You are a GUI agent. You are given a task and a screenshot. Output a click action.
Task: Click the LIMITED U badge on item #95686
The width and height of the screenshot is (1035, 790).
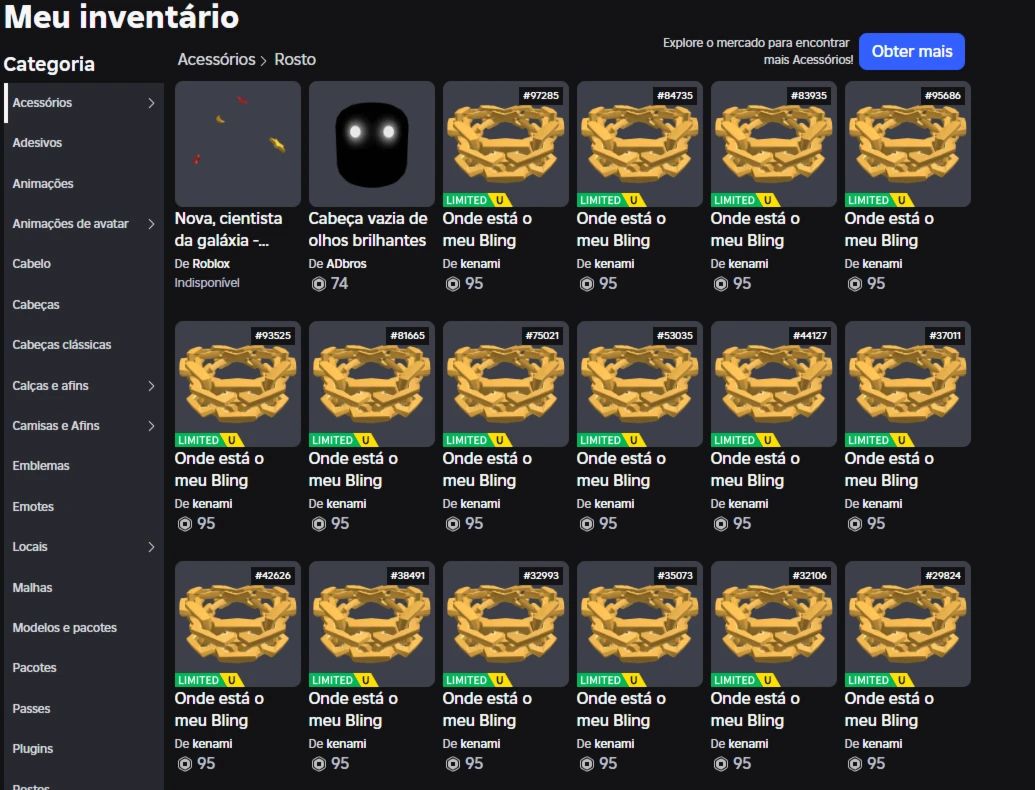coord(879,200)
